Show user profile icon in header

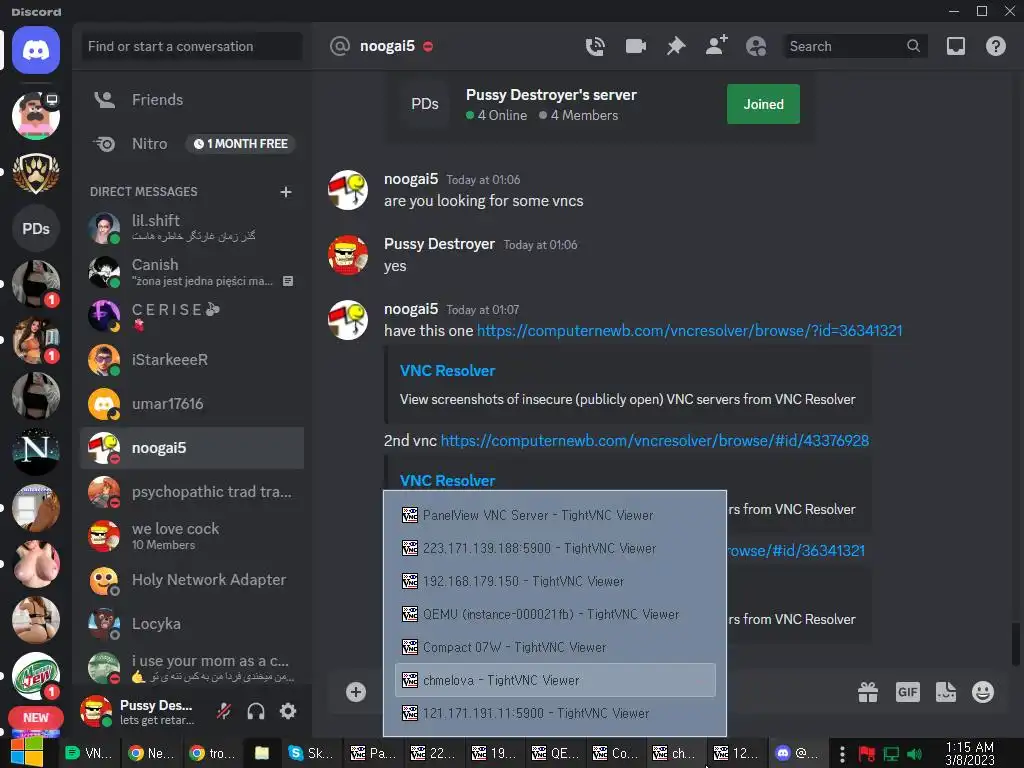pos(756,46)
